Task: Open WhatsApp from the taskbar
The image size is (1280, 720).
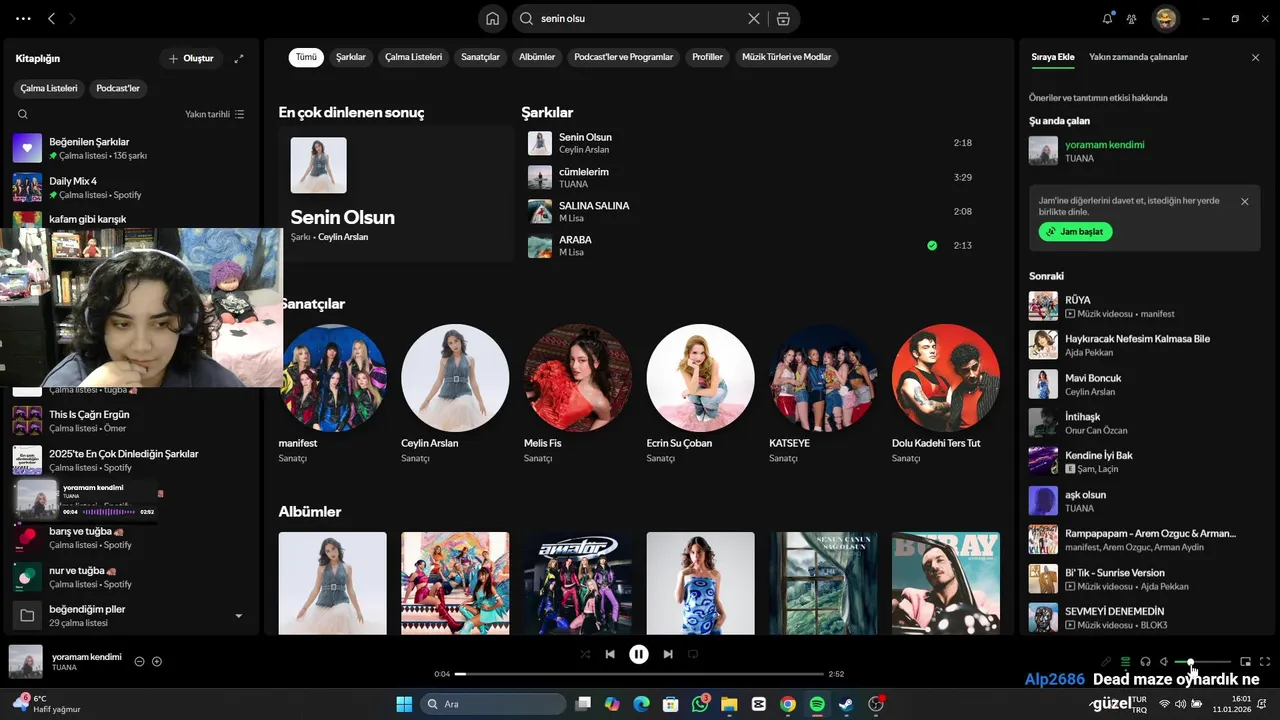Action: [x=700, y=704]
